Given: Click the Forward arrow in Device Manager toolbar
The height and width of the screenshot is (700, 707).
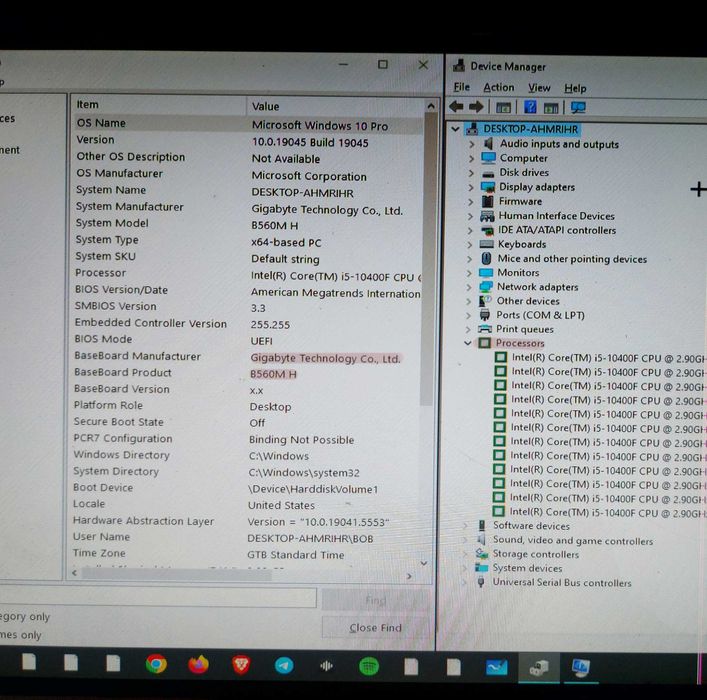Looking at the screenshot, I should 476,107.
